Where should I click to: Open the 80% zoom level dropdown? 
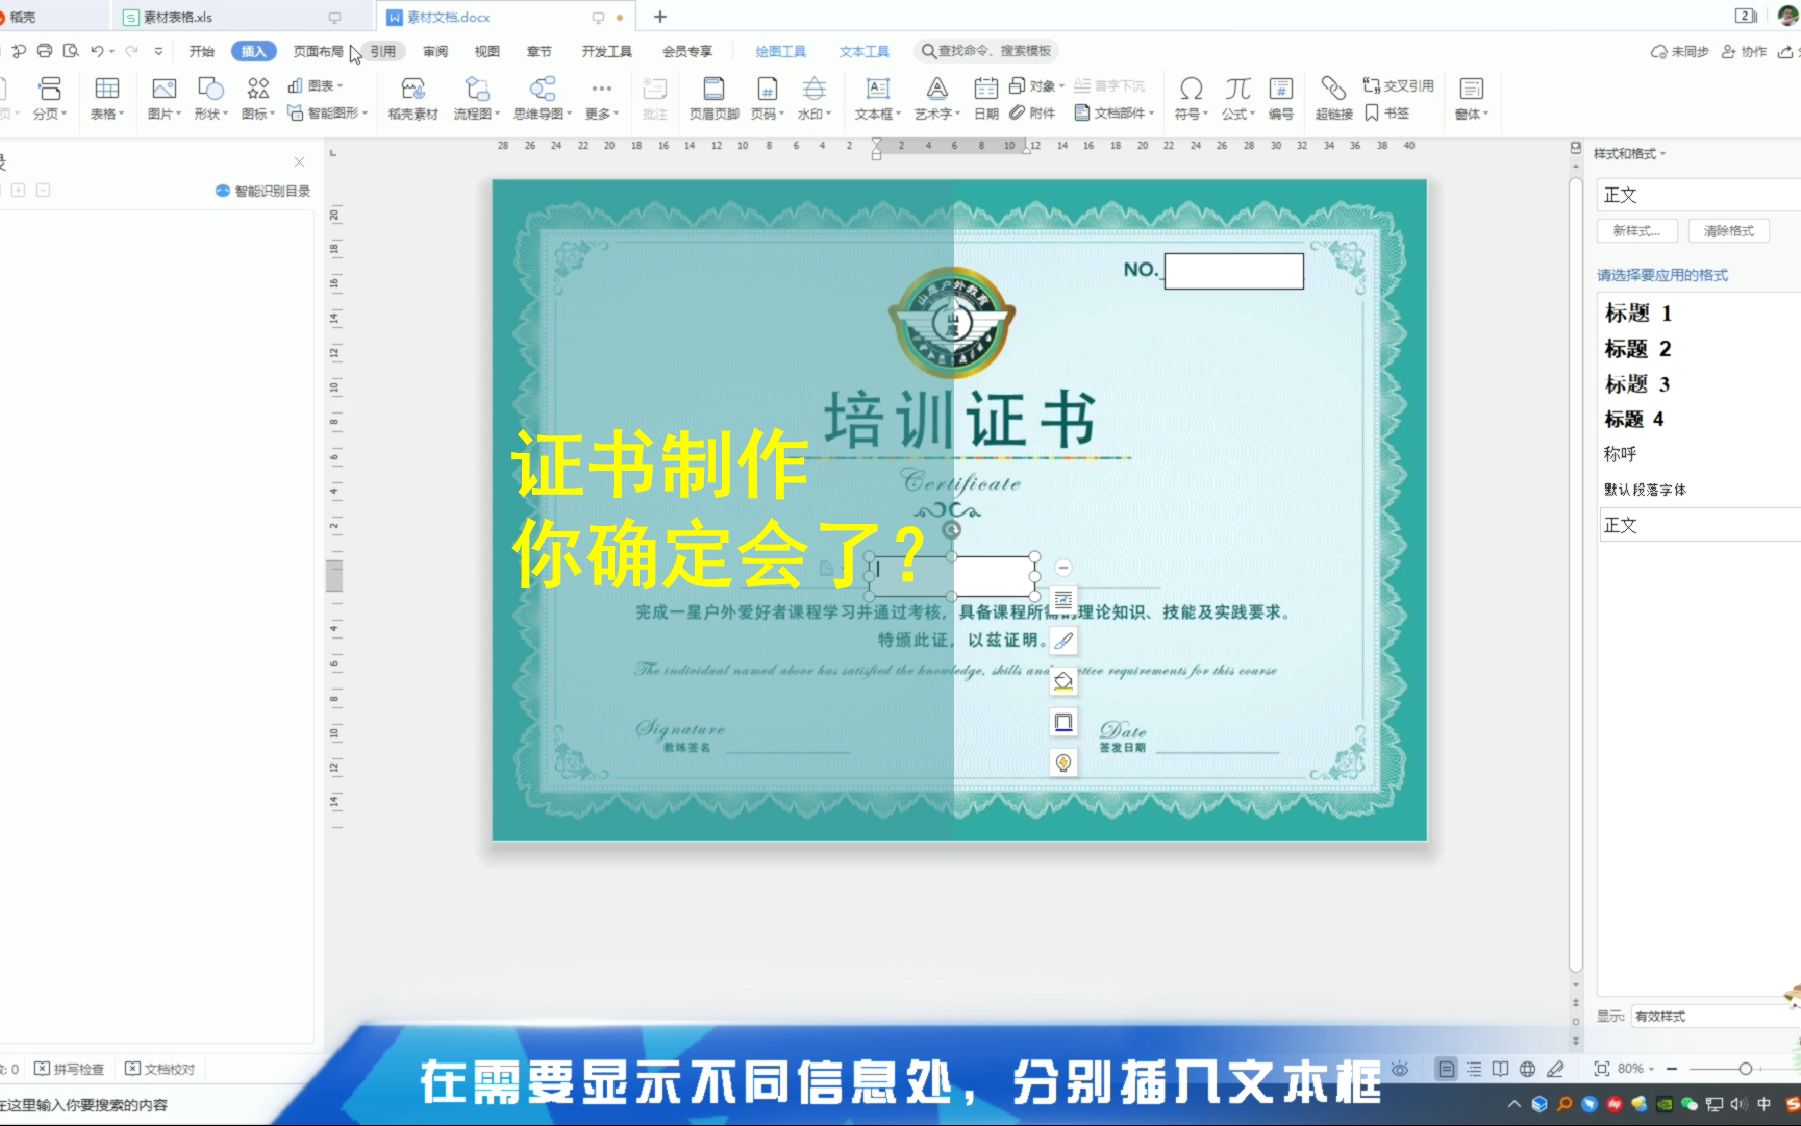(1636, 1069)
